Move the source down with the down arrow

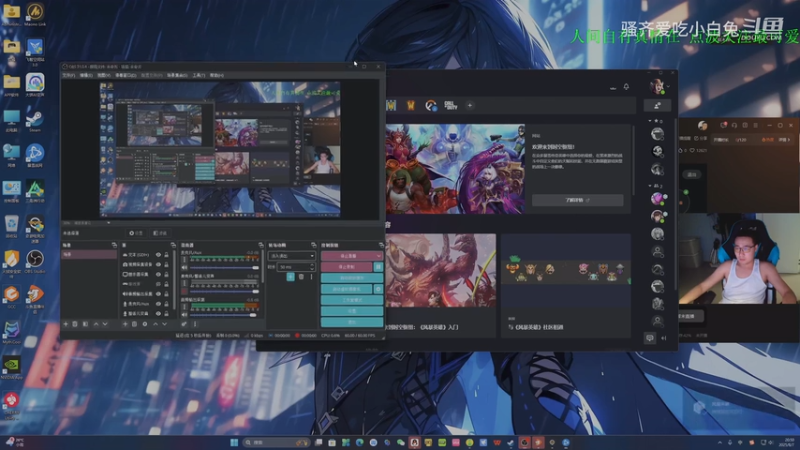coord(164,324)
